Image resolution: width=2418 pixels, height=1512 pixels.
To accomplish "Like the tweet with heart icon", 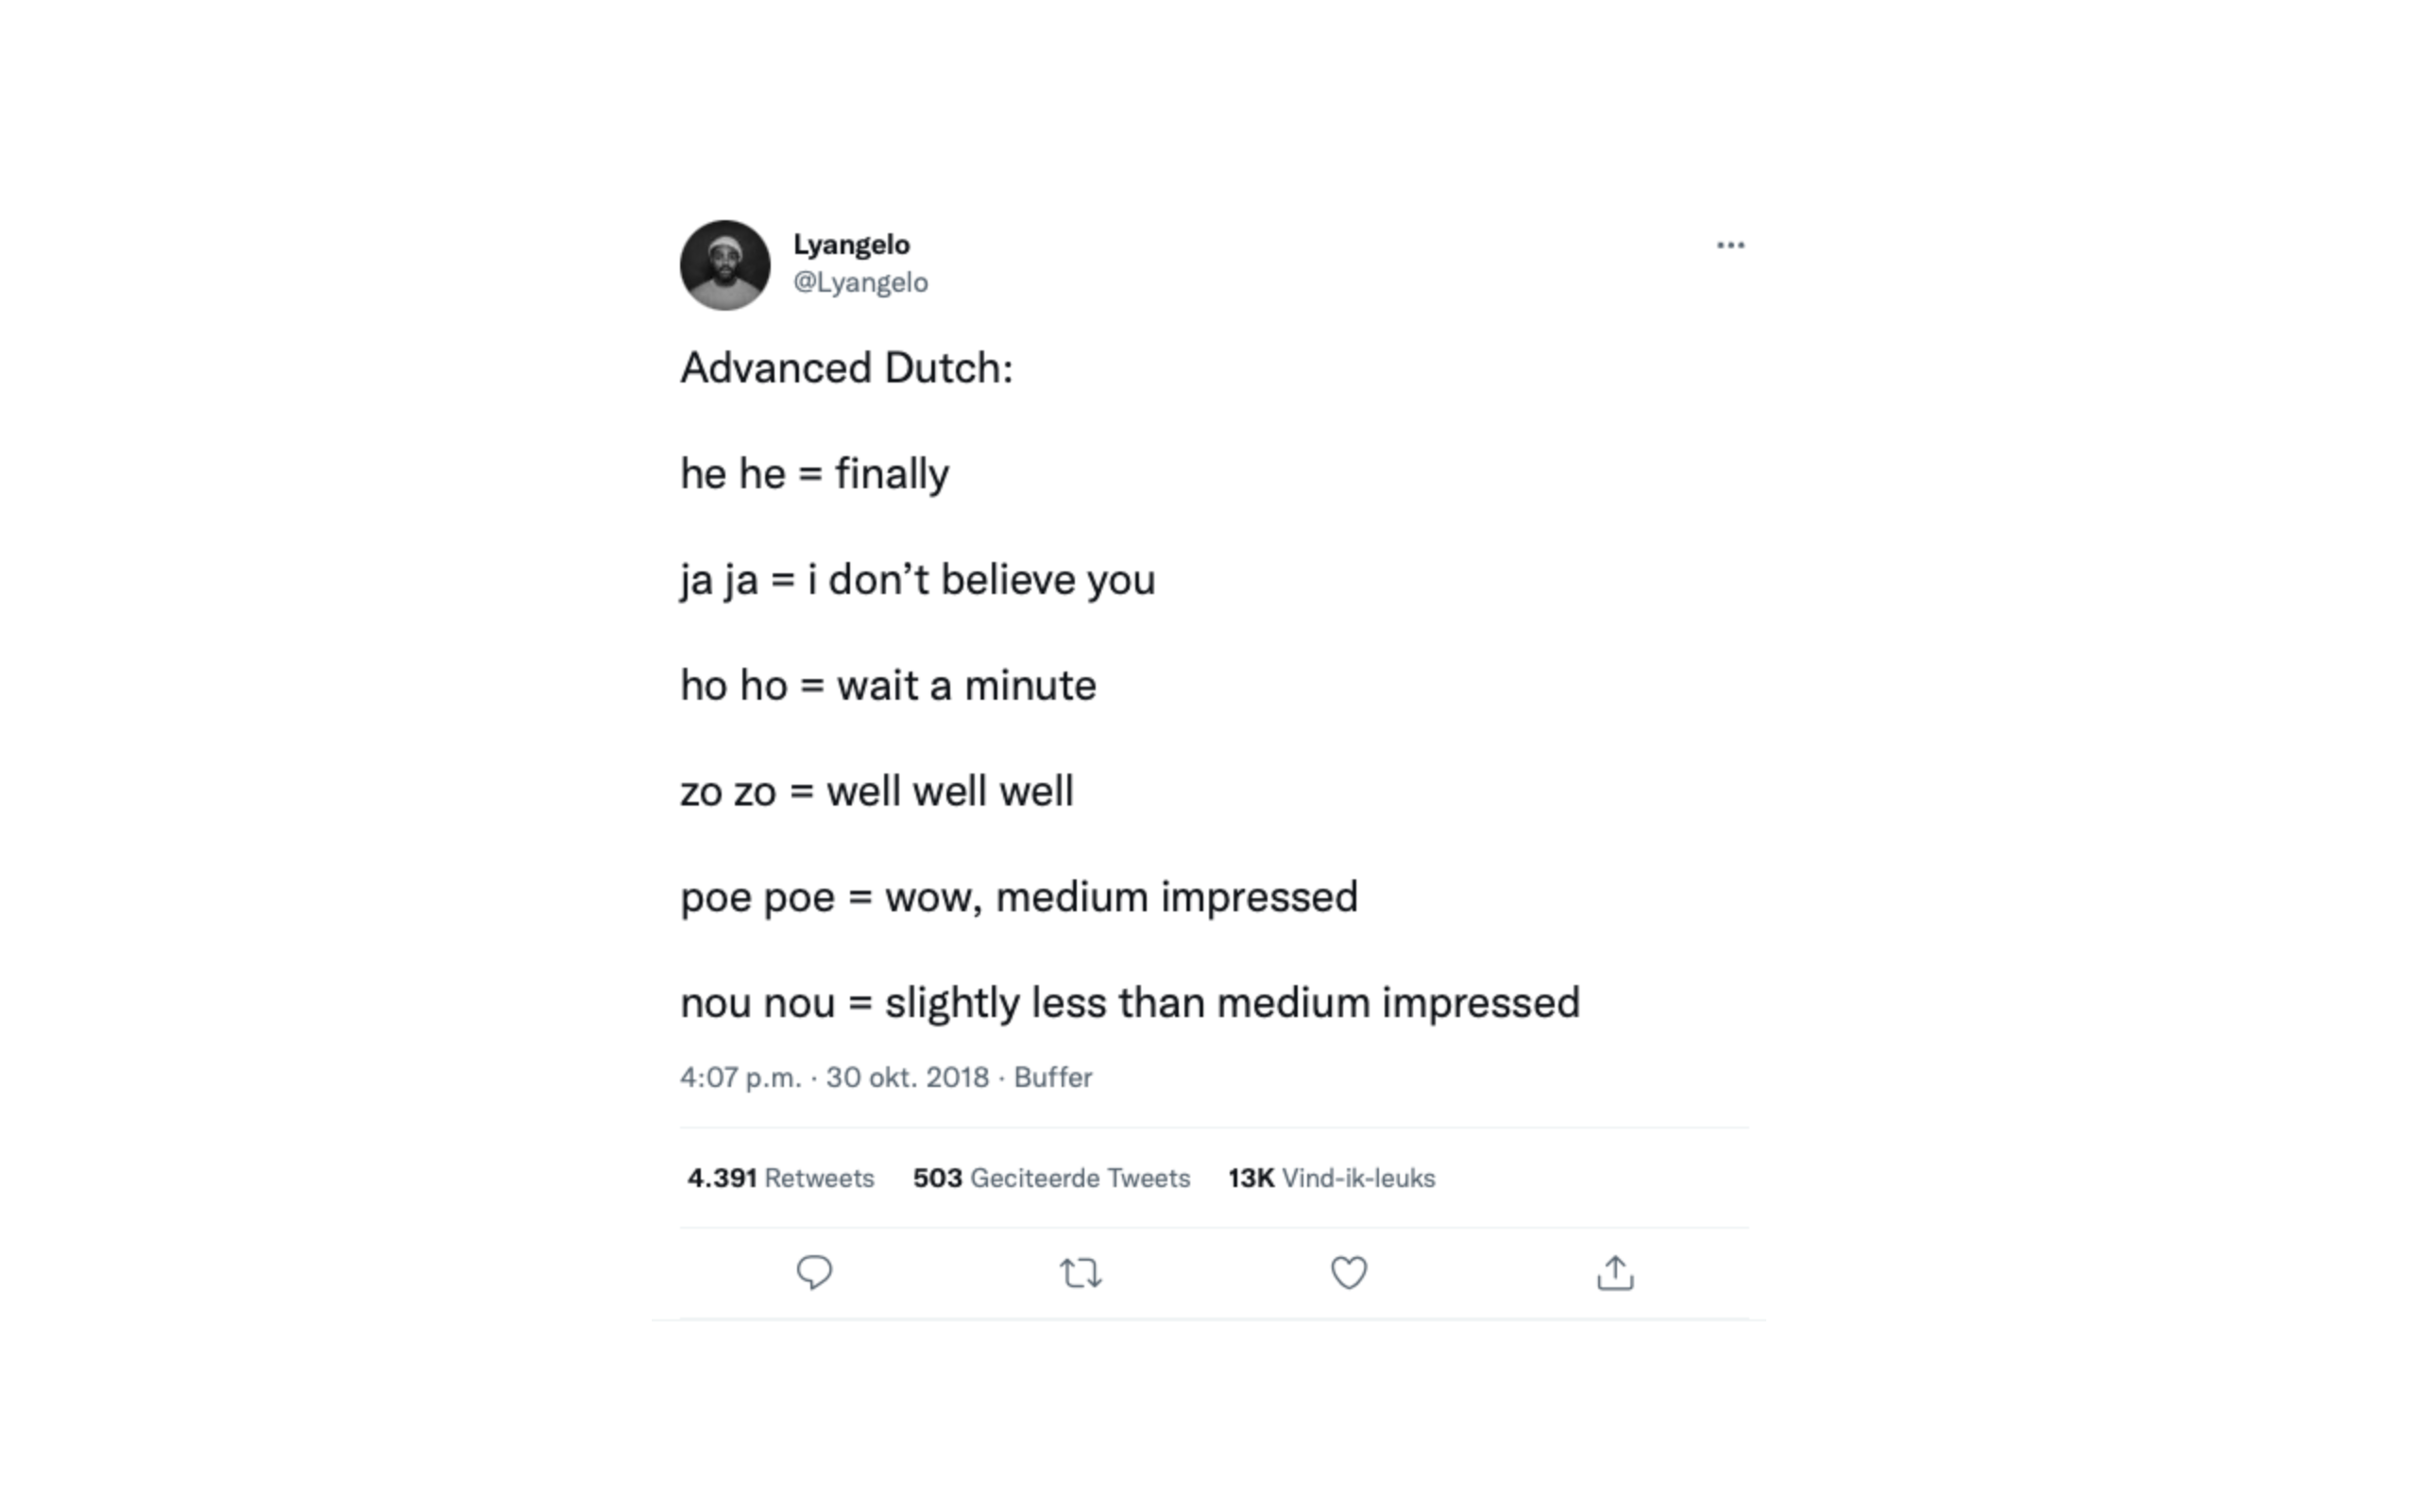I will (1348, 1272).
